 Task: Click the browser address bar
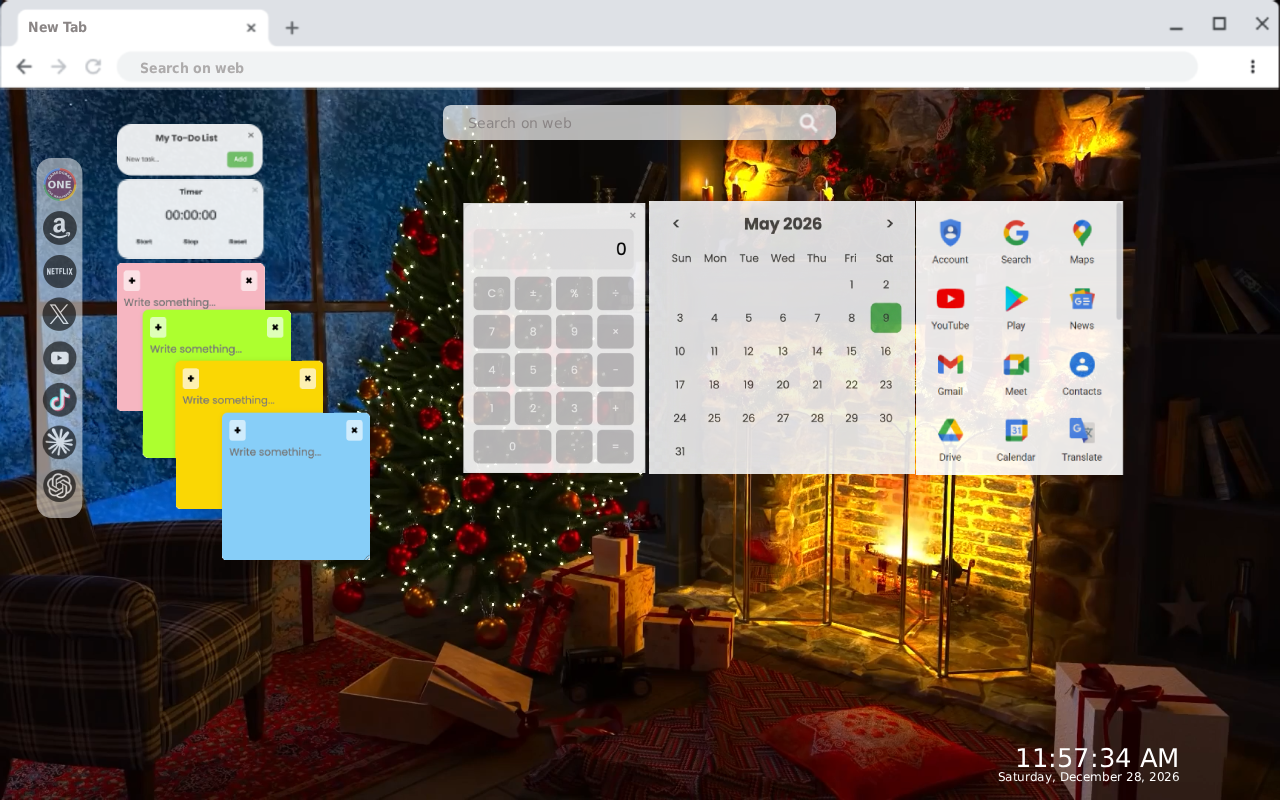(657, 67)
